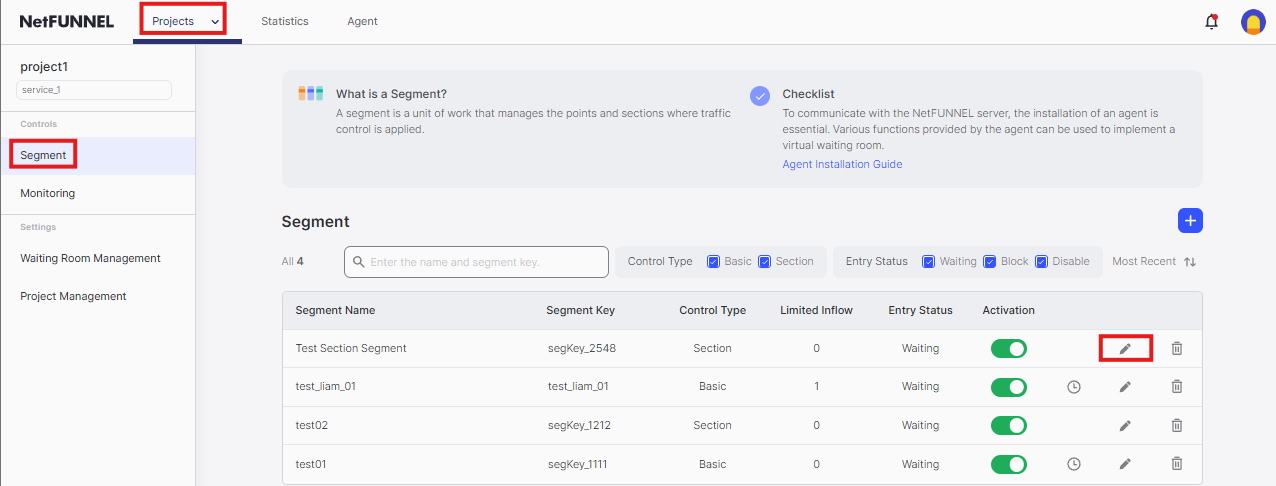1276x486 pixels.
Task: Open the Agent Installation Guide link
Action: [x=842, y=164]
